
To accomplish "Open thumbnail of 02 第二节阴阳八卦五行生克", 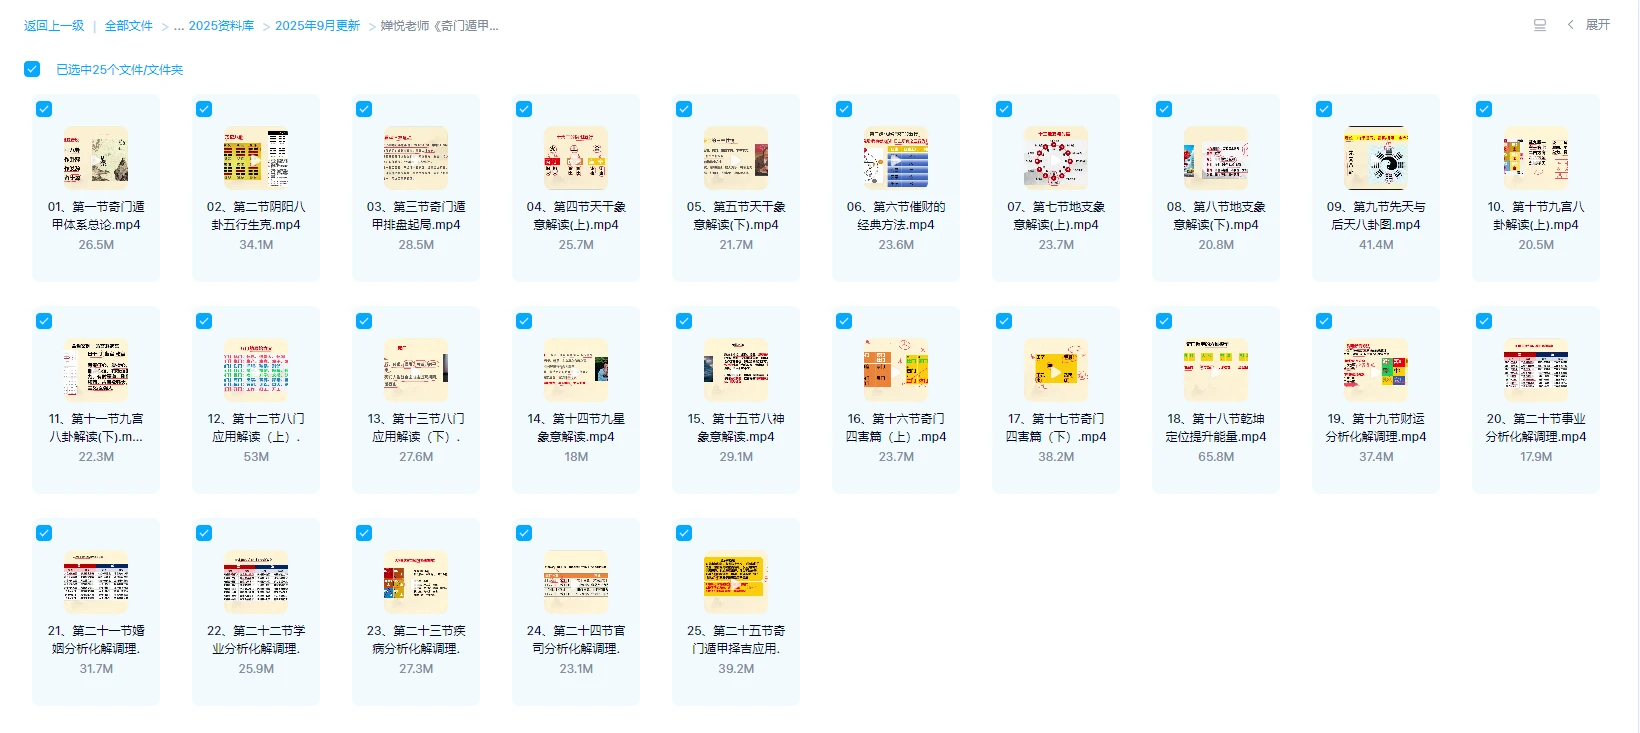I will point(256,158).
